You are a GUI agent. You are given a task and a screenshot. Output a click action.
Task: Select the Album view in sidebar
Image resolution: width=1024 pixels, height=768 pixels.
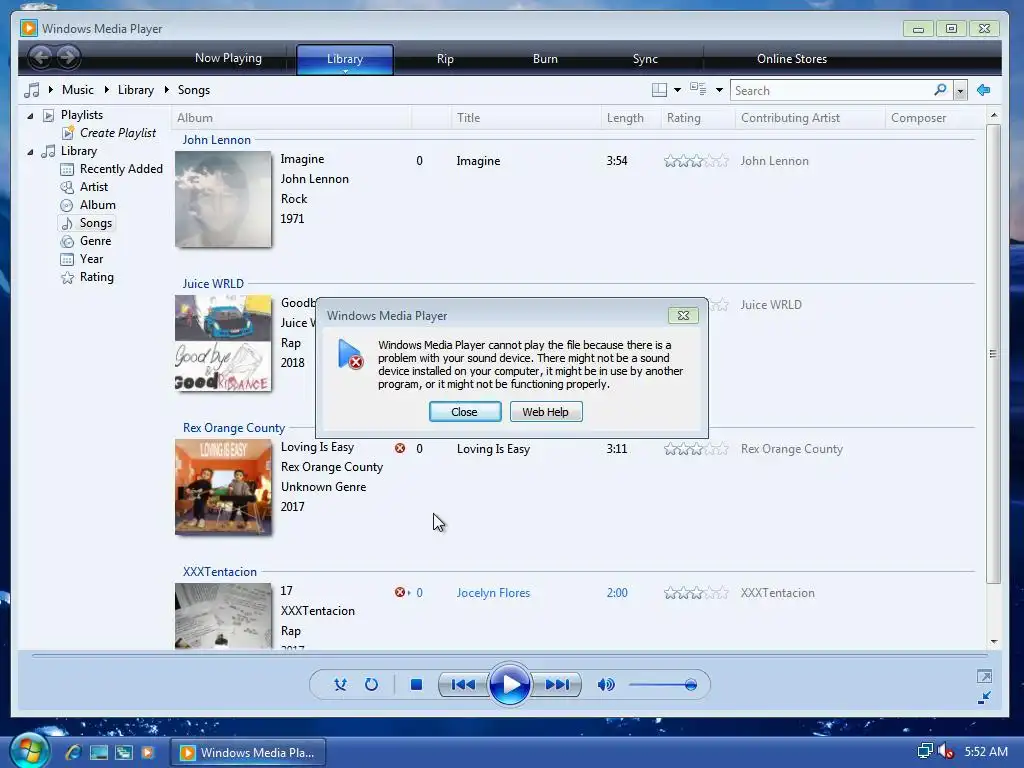click(97, 205)
